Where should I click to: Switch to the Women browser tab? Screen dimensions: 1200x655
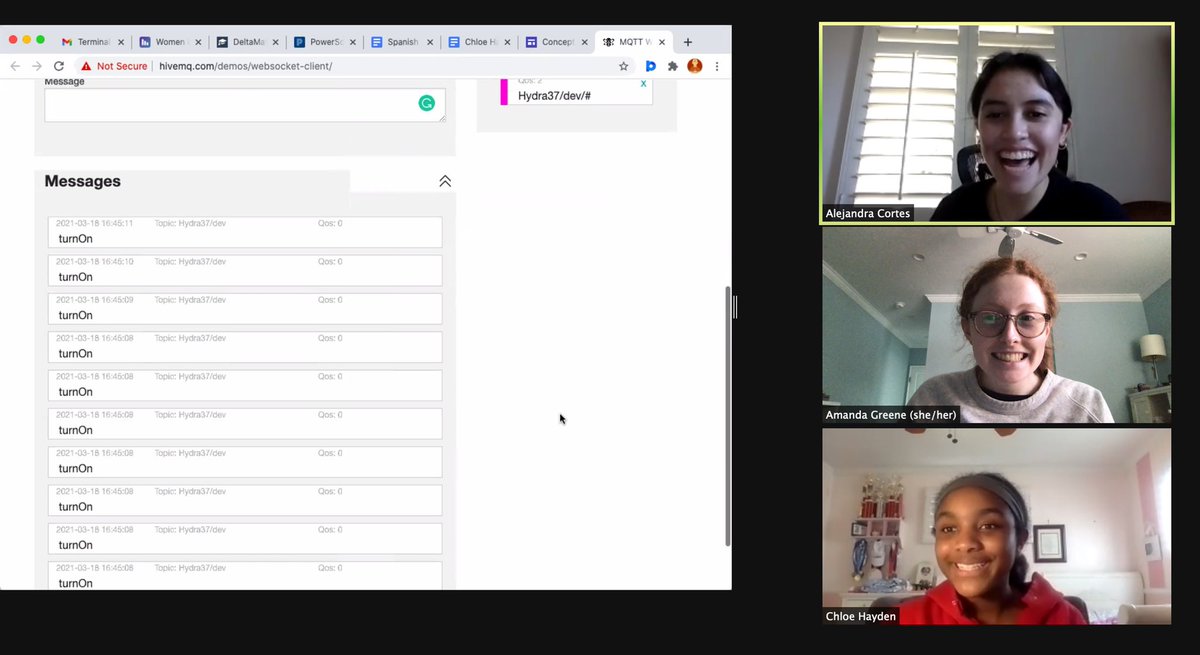click(170, 42)
